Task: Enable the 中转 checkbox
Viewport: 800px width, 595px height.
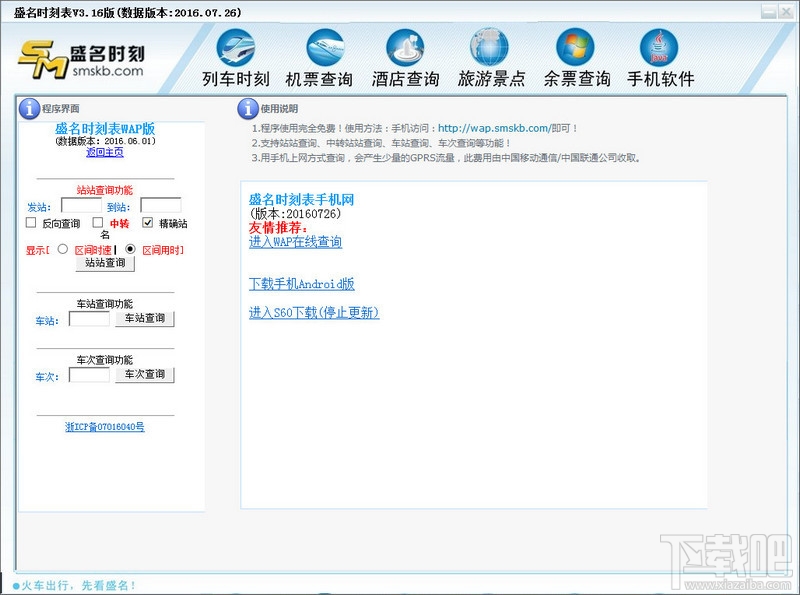Action: pos(98,222)
